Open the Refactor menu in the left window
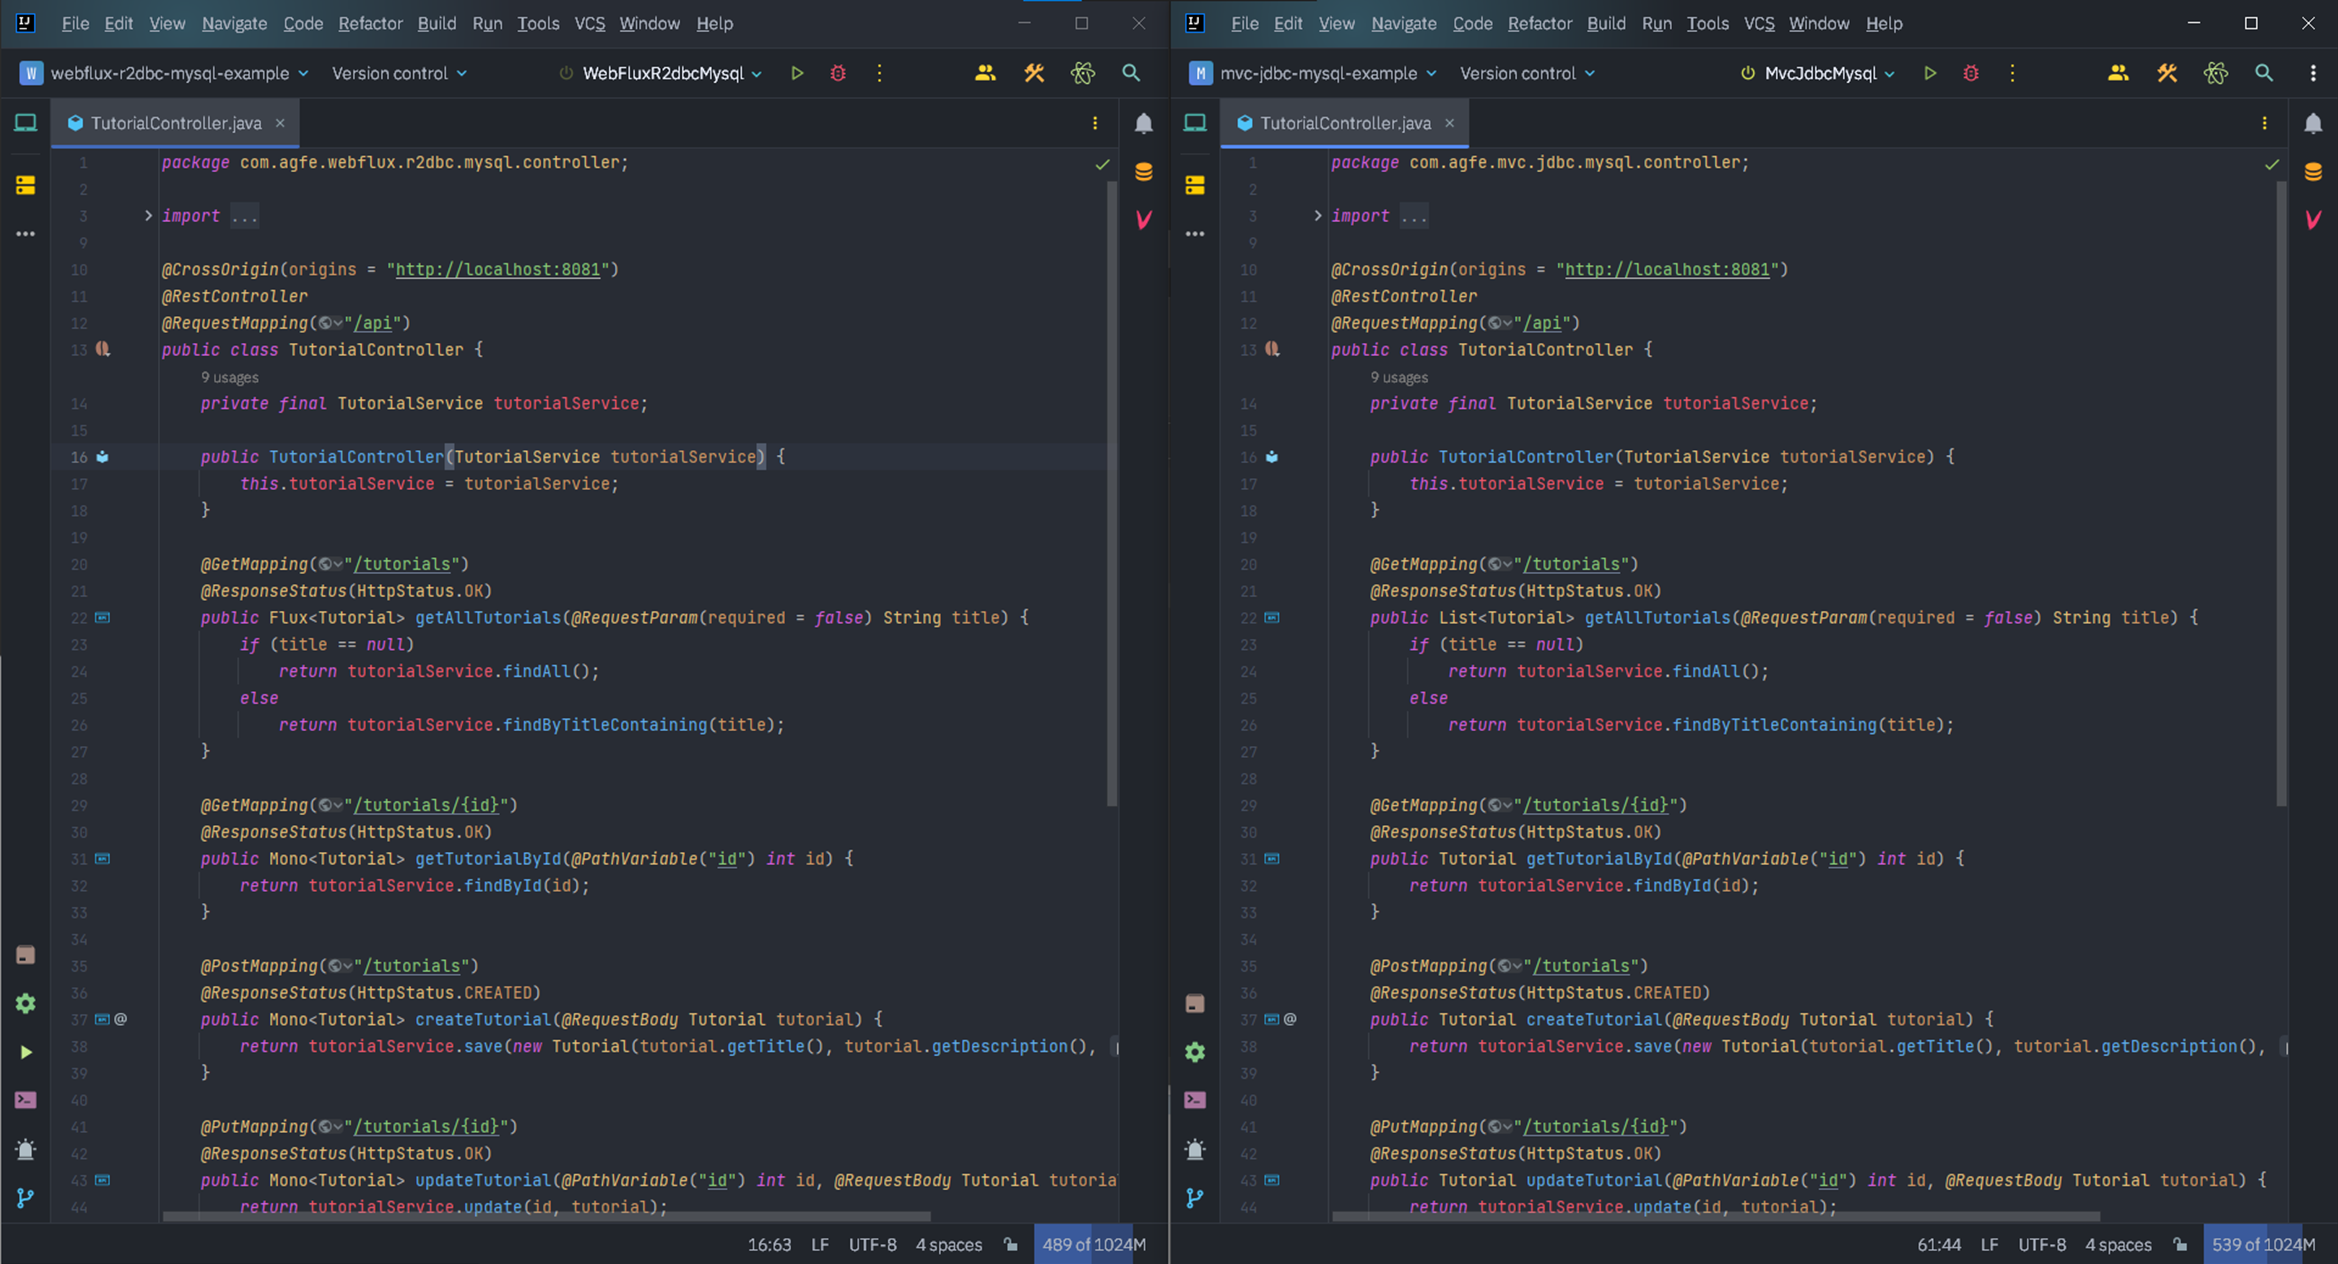The width and height of the screenshot is (2338, 1264). click(369, 23)
